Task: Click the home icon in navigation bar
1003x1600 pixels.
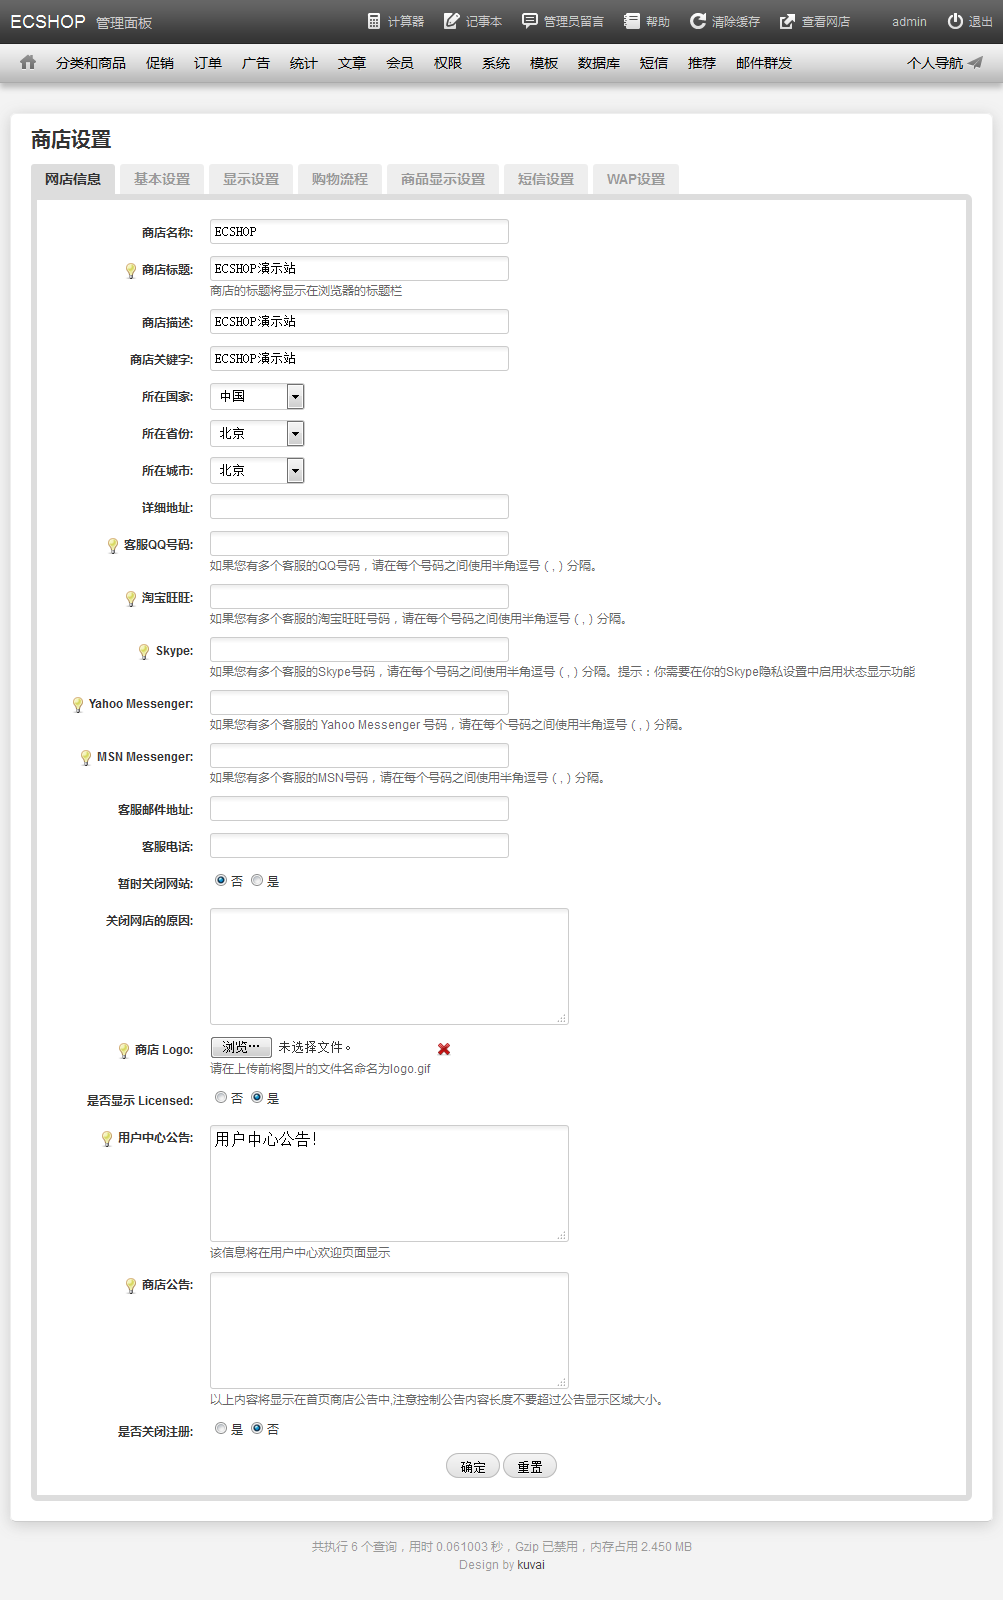Action: pyautogui.click(x=28, y=62)
